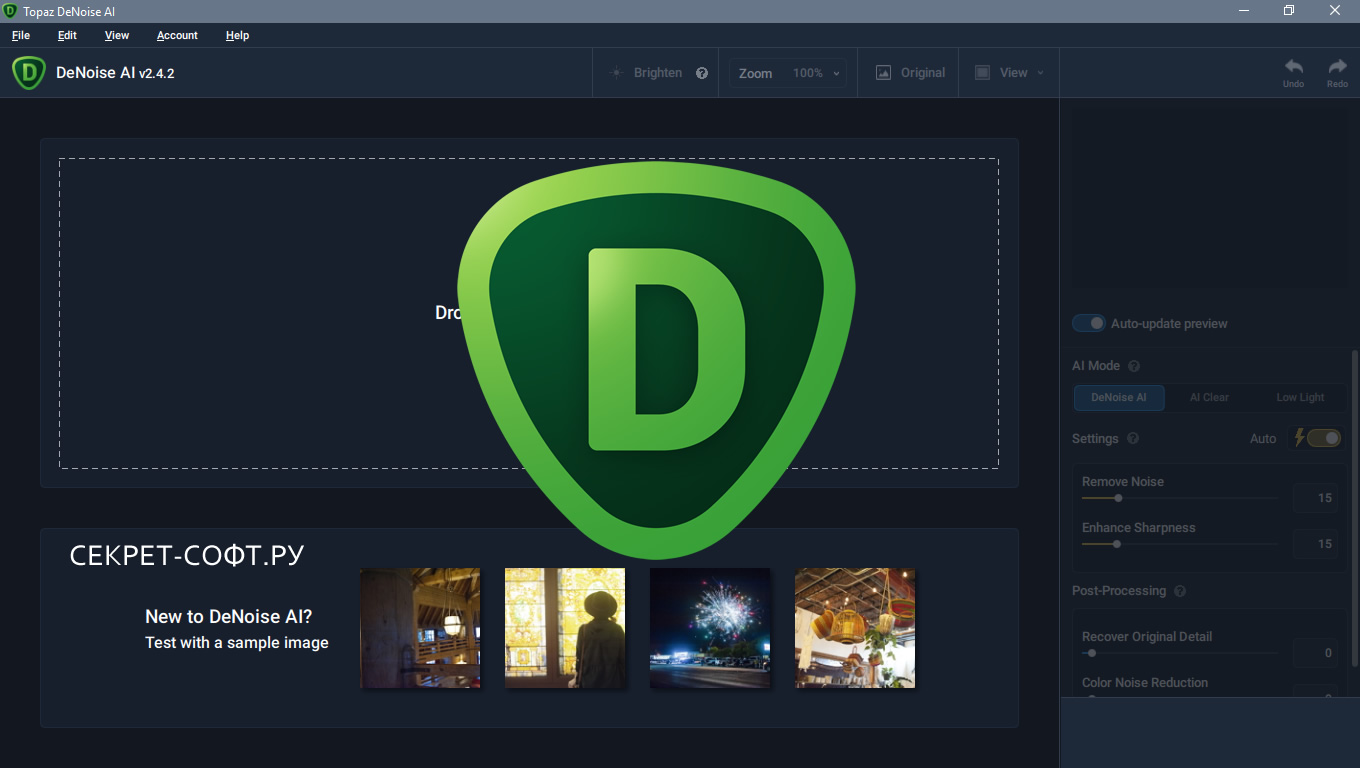
Task: Click the Undo arrow
Action: 1294,66
